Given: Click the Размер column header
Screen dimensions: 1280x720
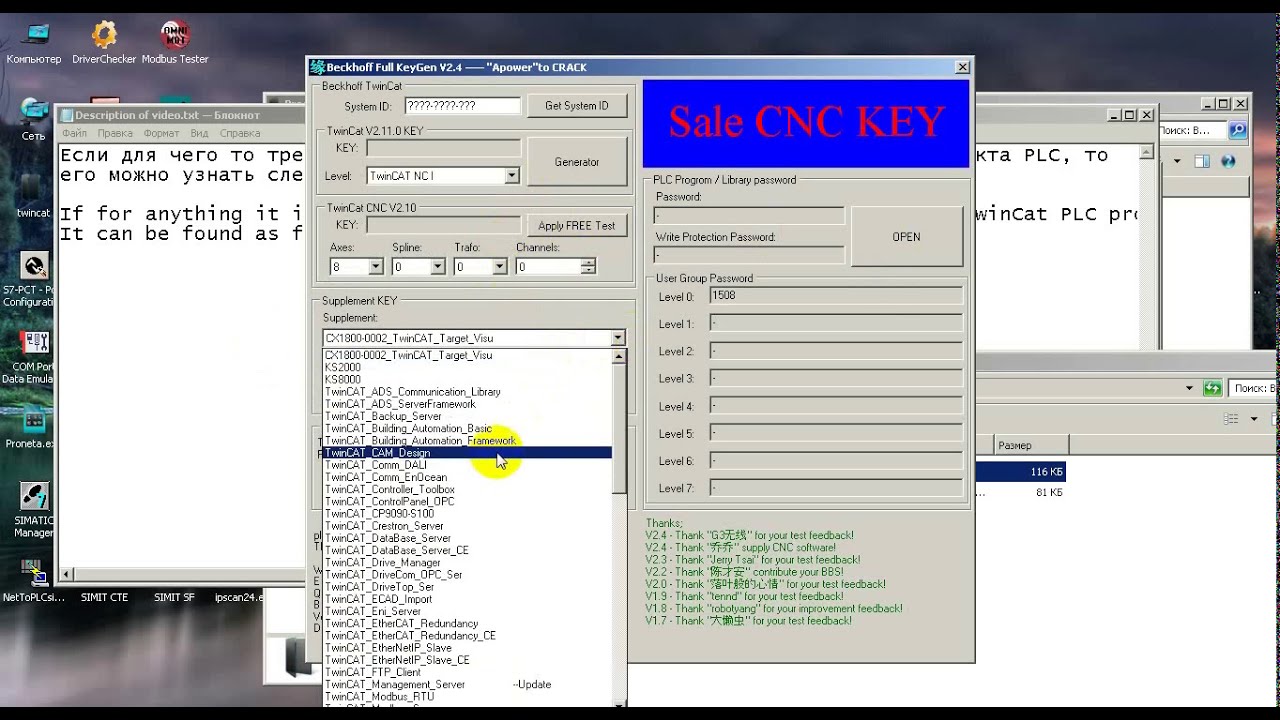Looking at the screenshot, I should [1030, 445].
